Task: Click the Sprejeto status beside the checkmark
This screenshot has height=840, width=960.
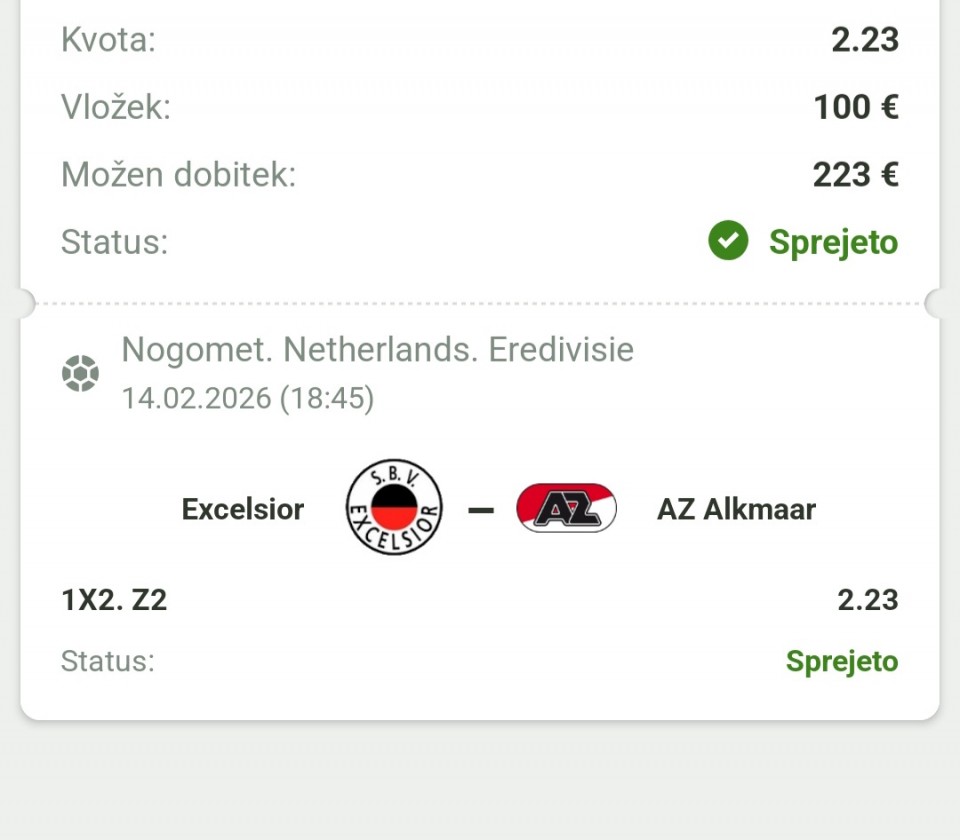Action: pos(833,242)
